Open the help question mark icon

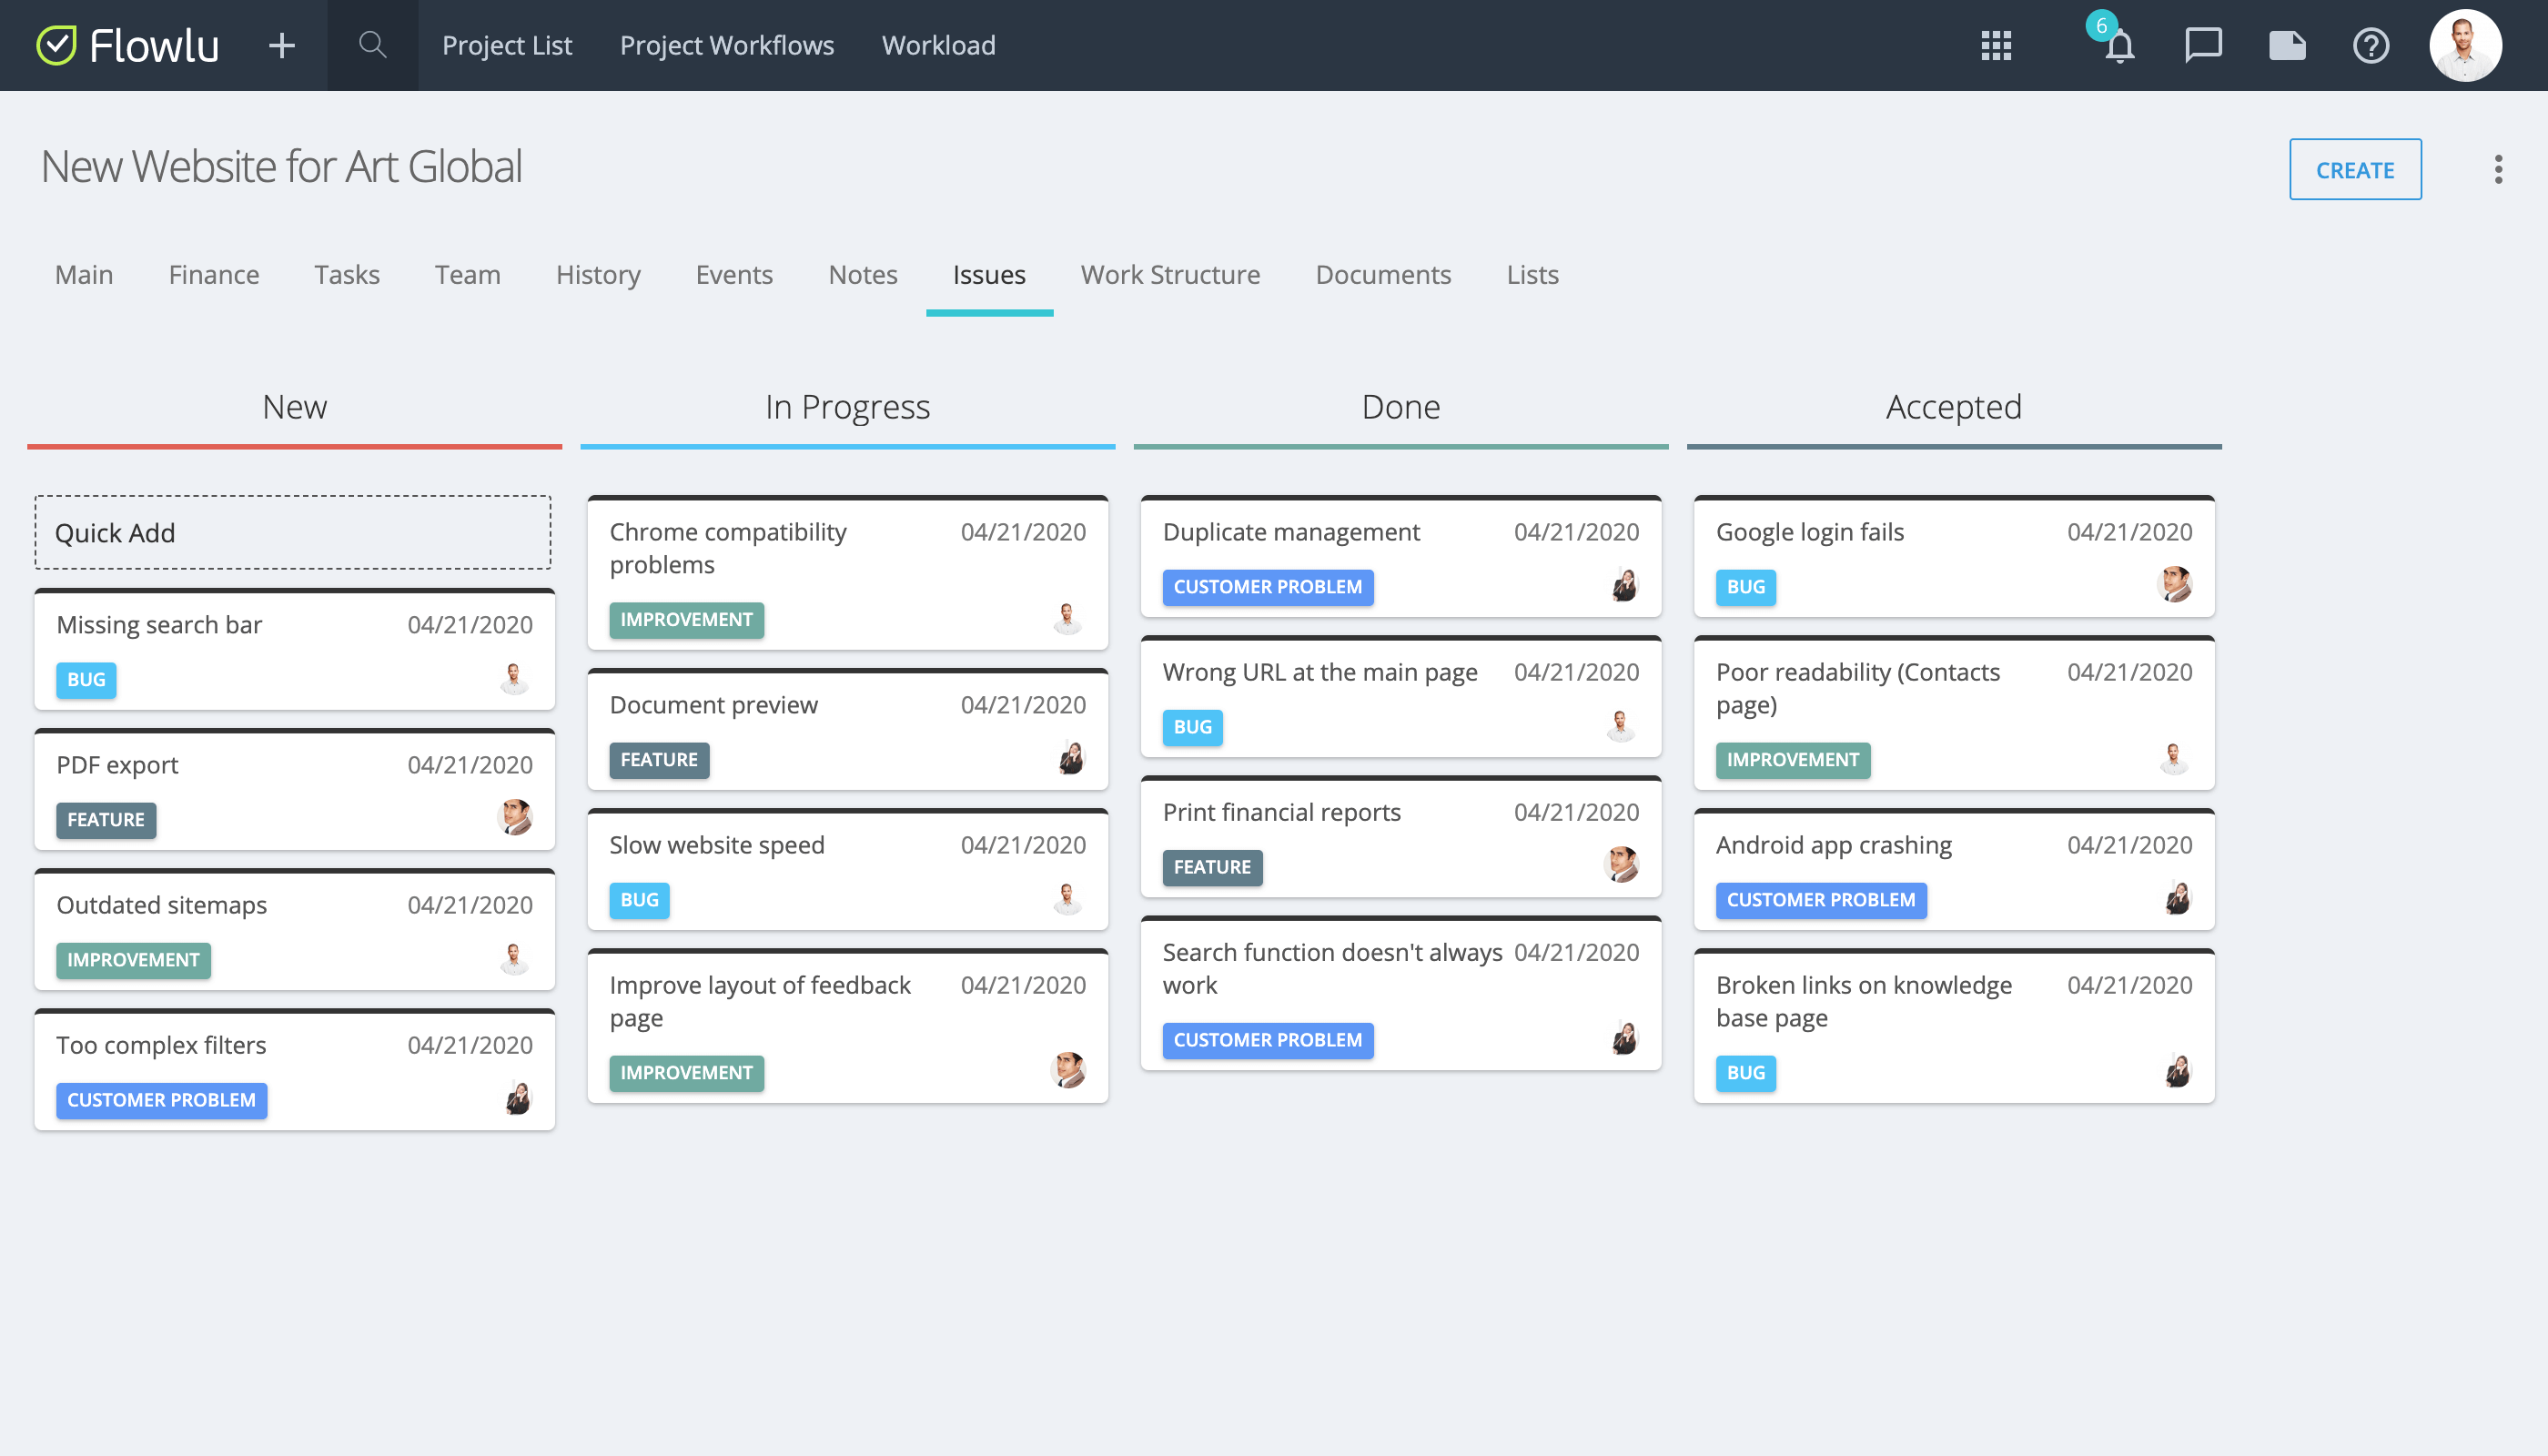(x=2371, y=45)
